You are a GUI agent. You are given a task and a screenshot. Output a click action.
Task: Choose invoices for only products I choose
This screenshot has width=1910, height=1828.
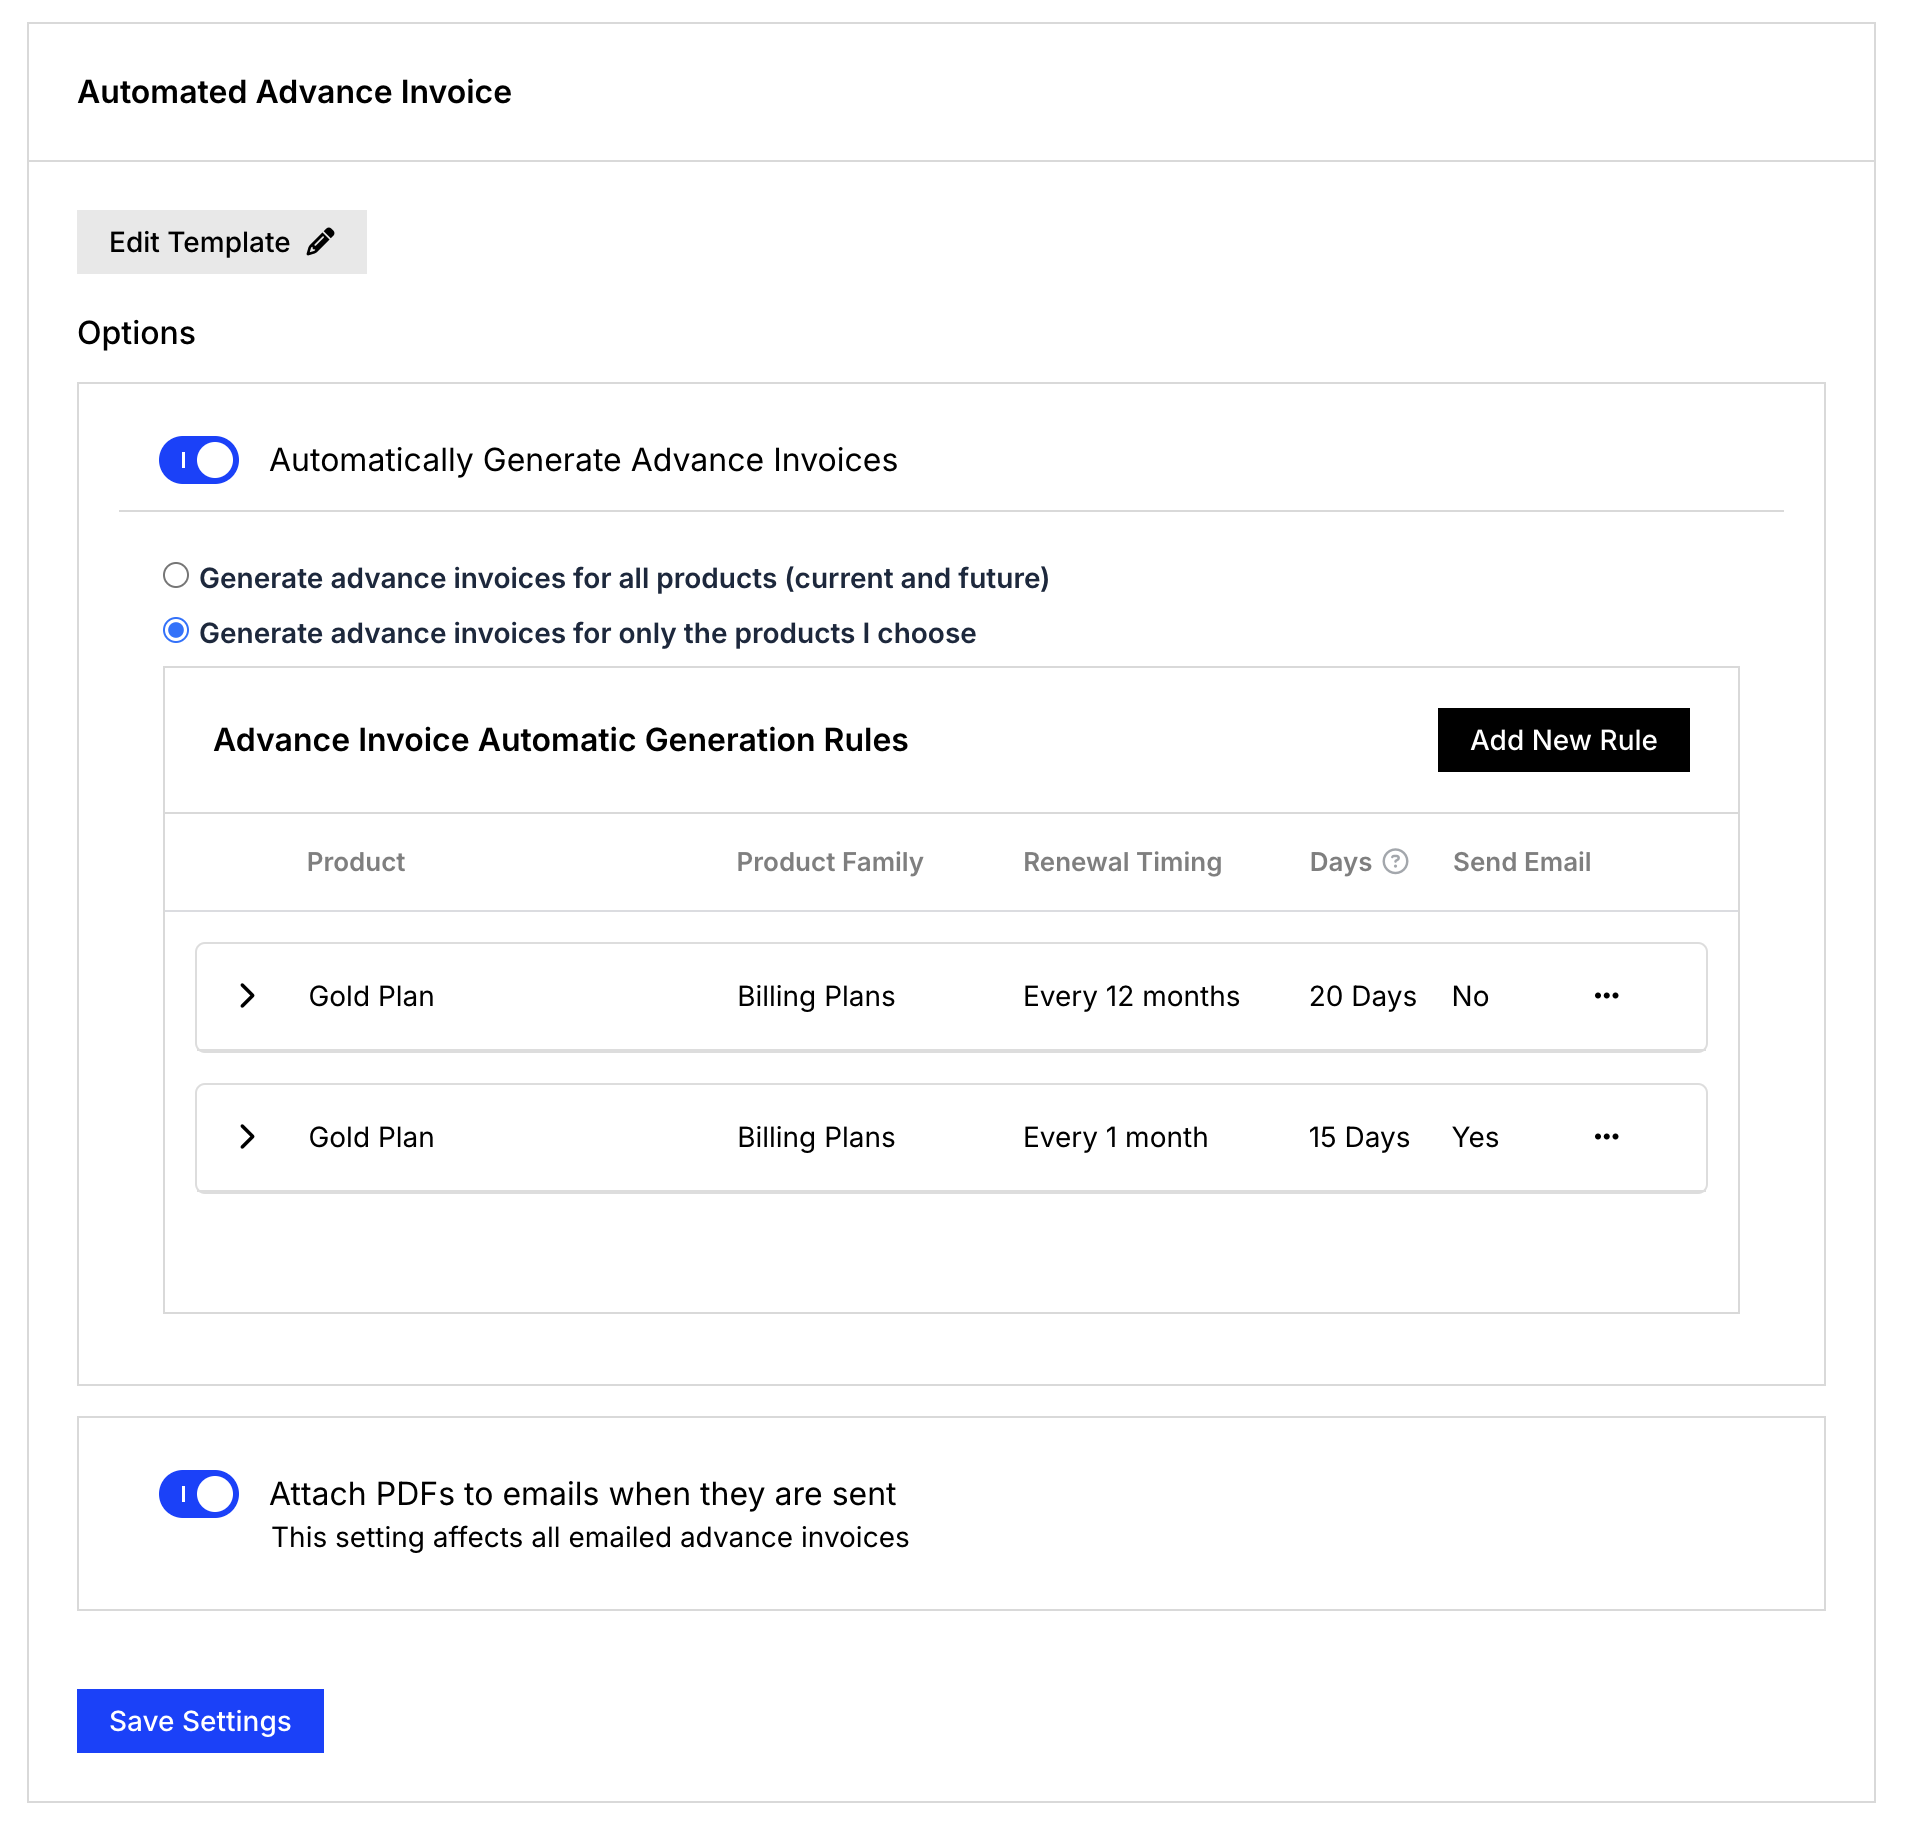pos(176,631)
